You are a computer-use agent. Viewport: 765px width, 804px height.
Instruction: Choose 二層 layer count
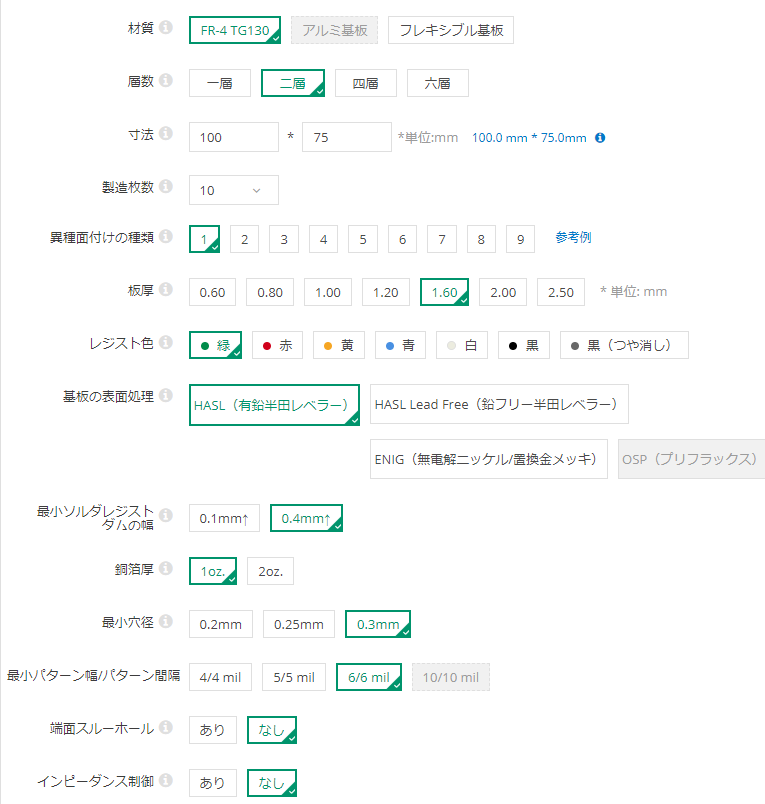pos(293,83)
